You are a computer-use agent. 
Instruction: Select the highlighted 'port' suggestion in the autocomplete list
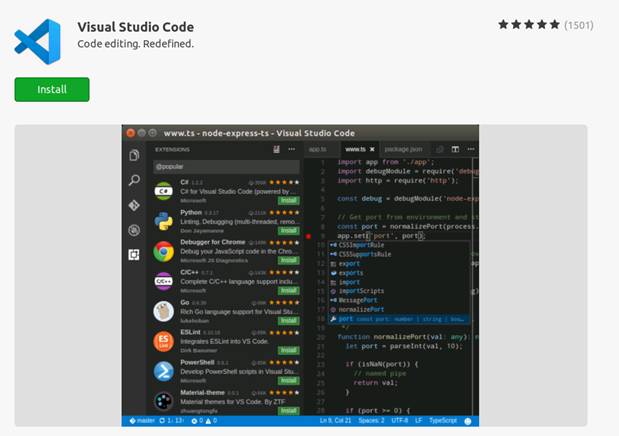(399, 319)
